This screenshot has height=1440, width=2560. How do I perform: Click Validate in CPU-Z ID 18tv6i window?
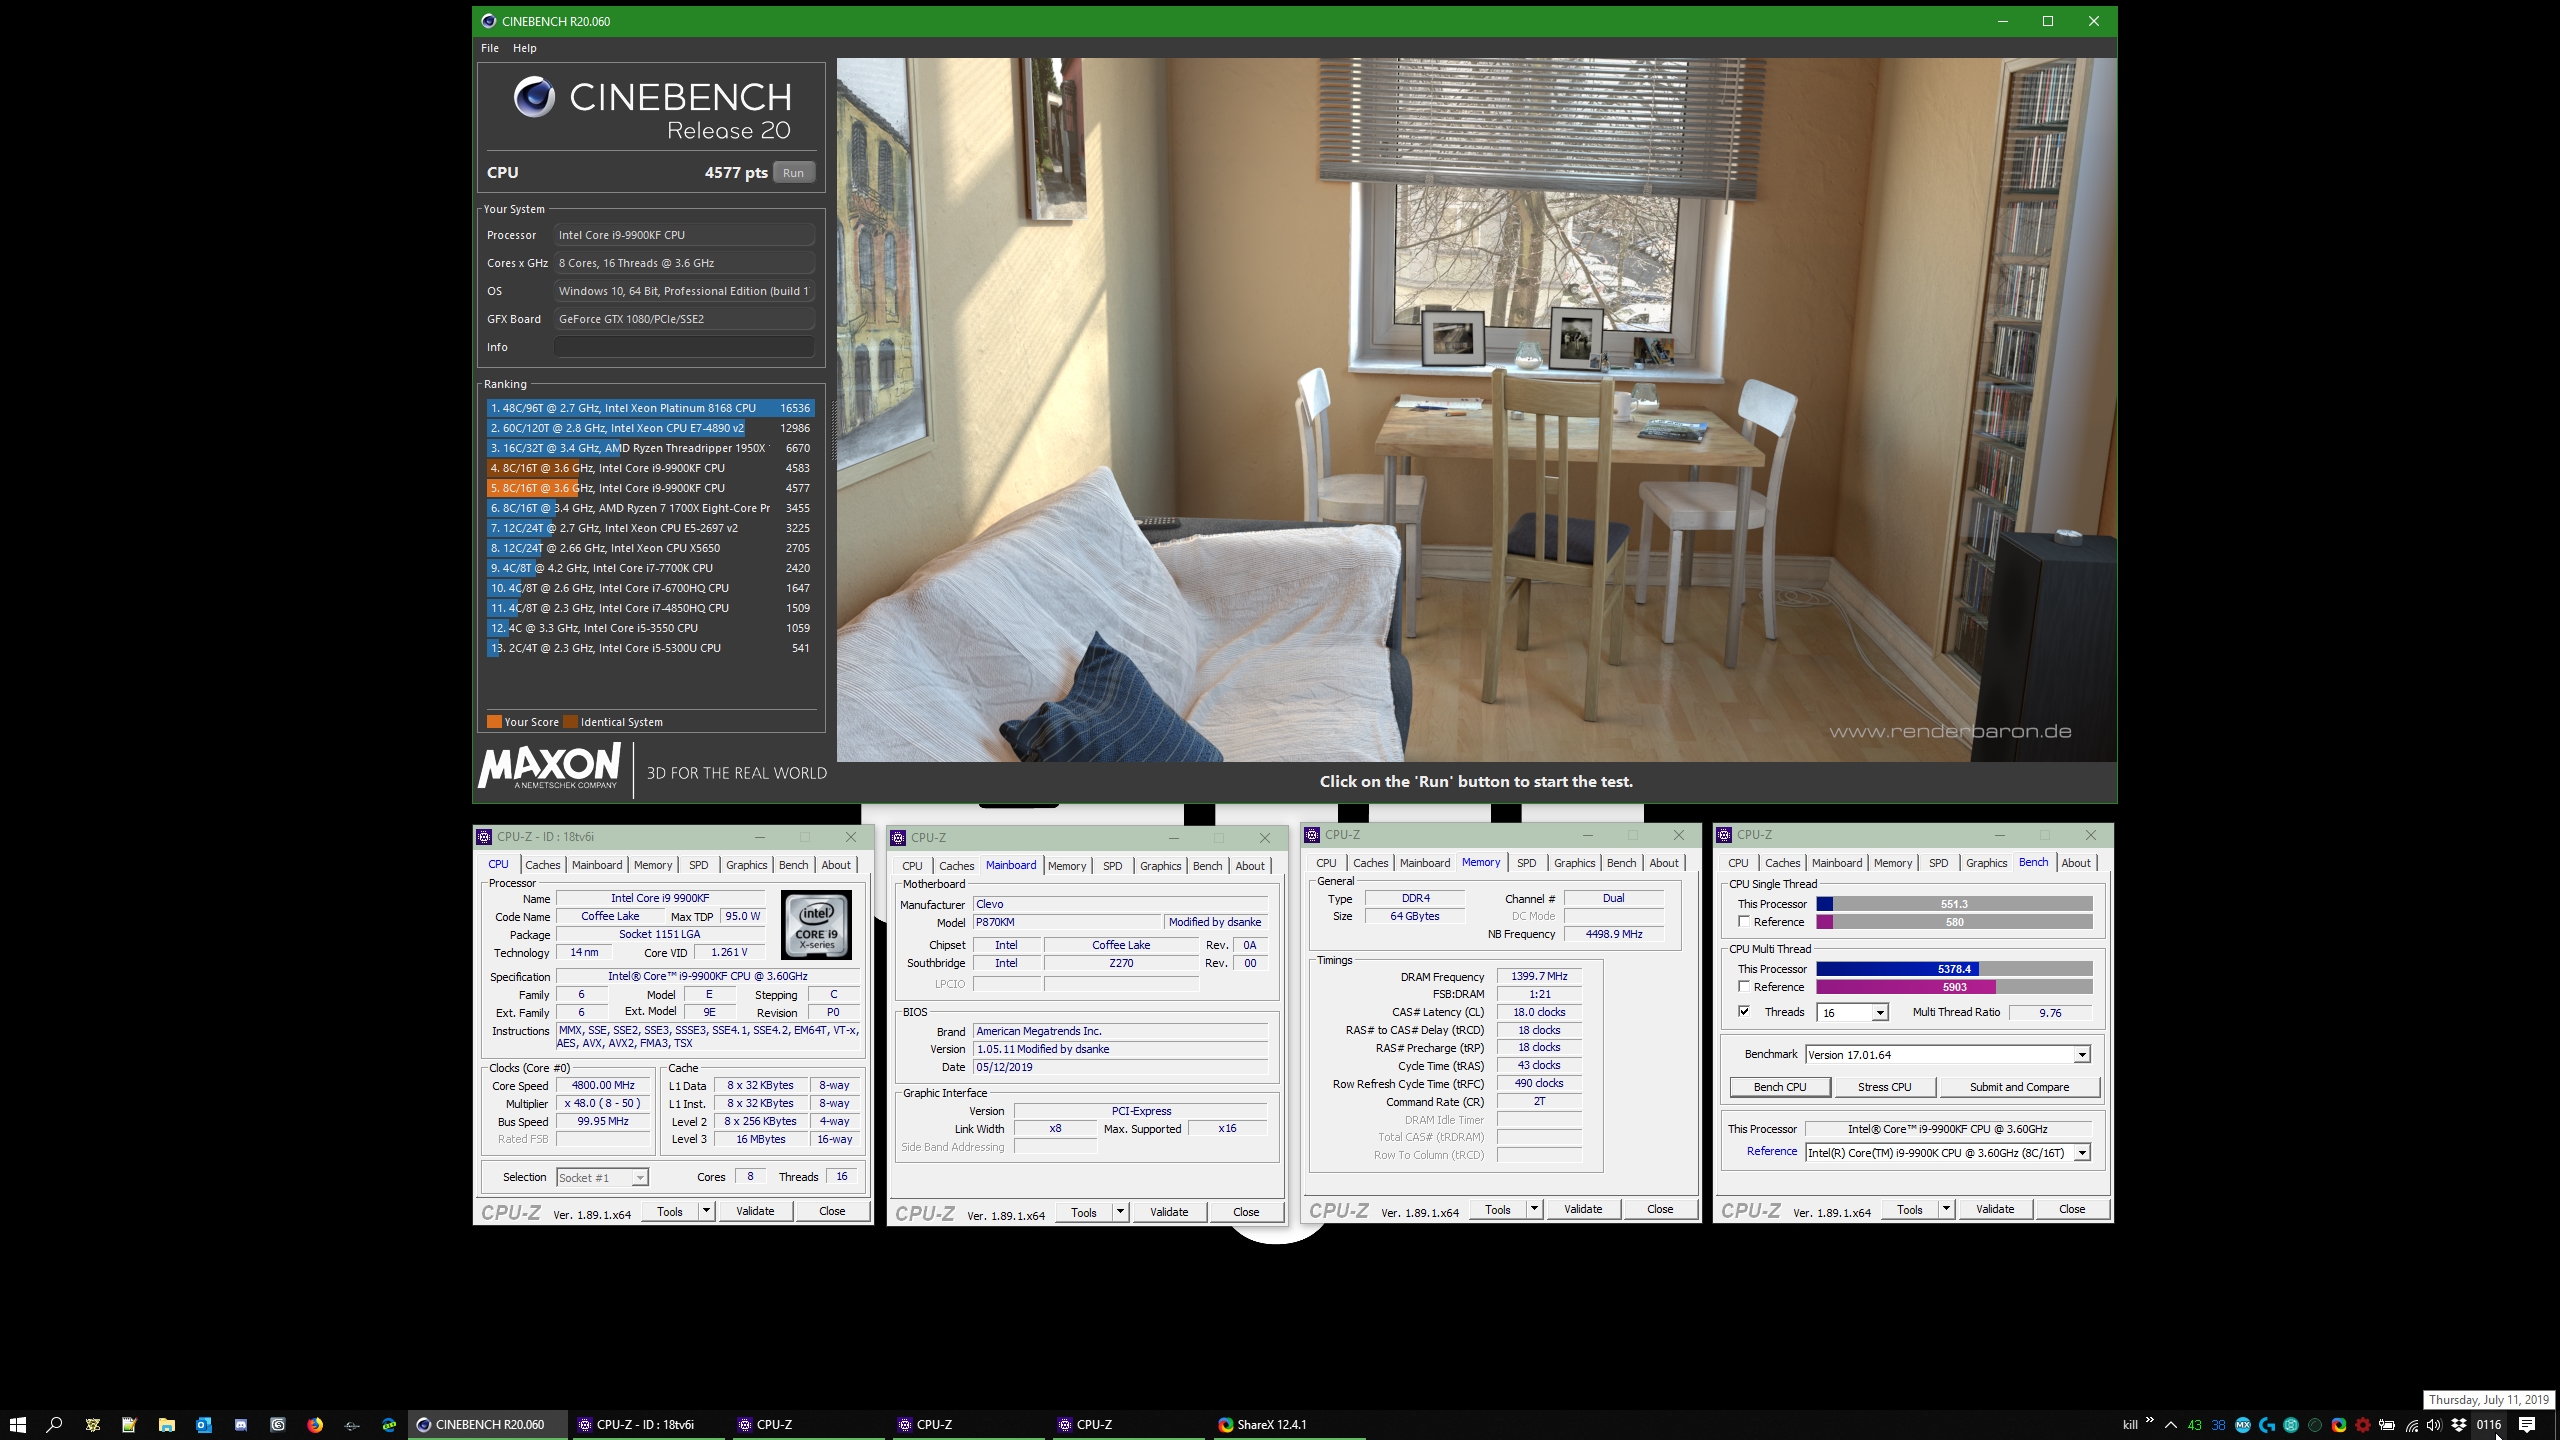pyautogui.click(x=755, y=1211)
